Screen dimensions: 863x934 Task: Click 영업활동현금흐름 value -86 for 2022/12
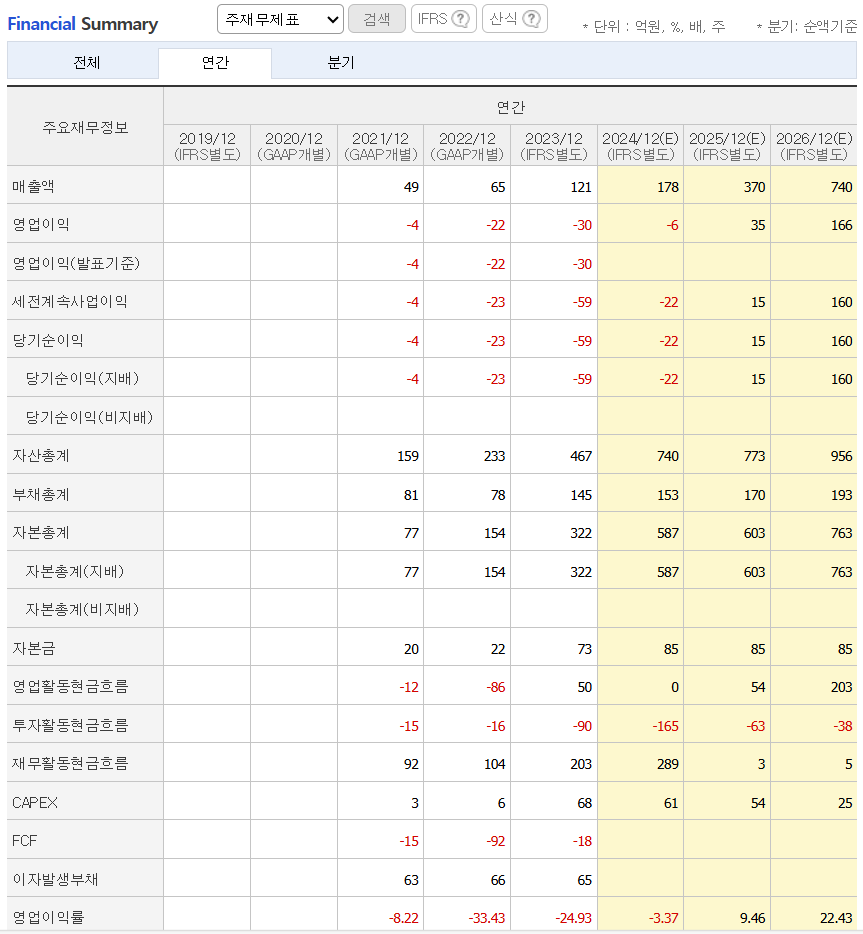[x=496, y=687]
